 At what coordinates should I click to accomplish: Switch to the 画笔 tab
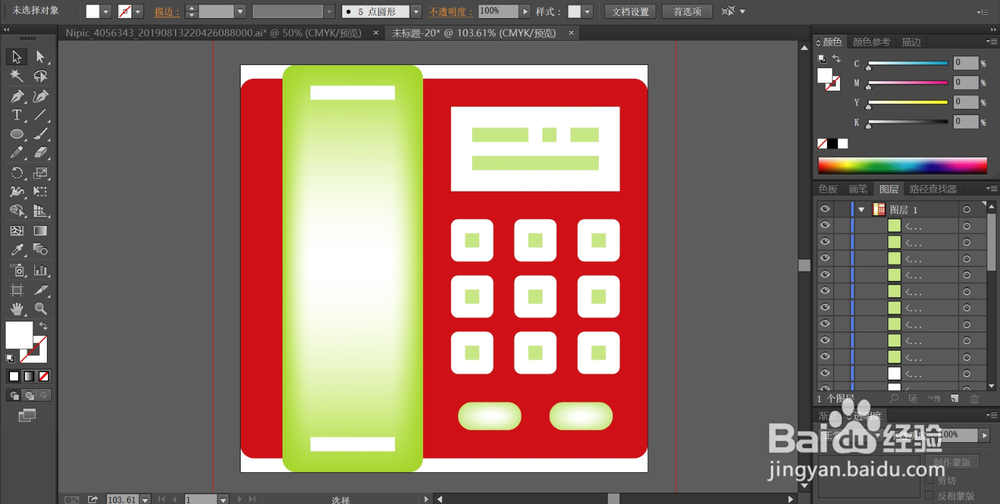coord(858,189)
